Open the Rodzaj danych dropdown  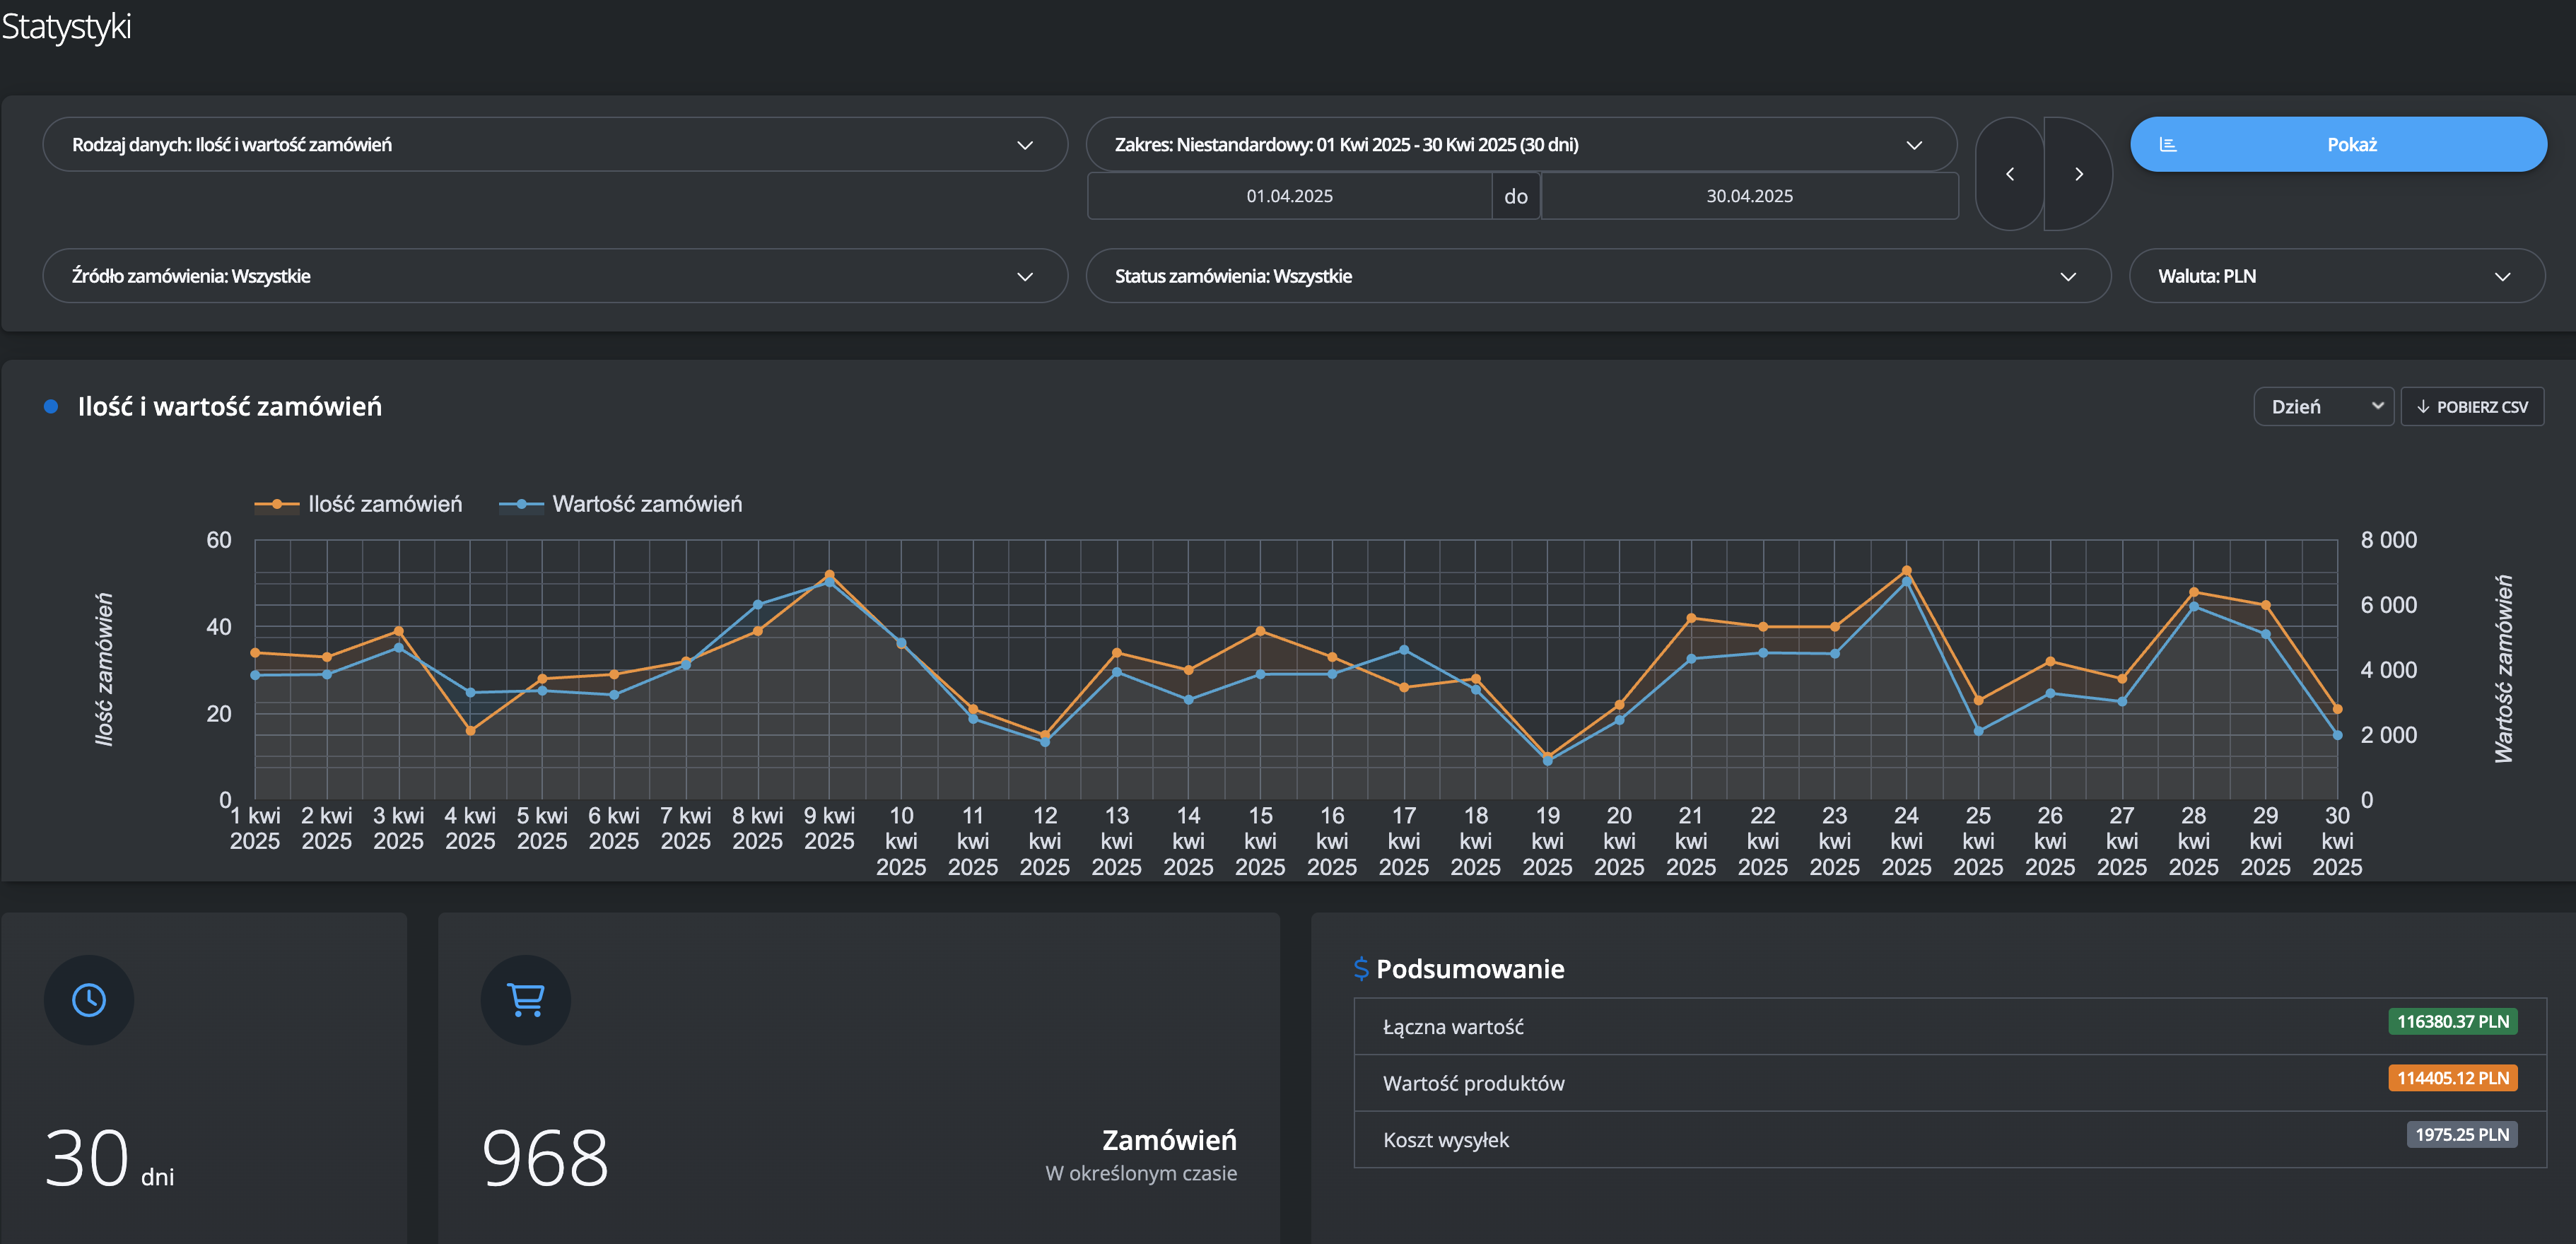555,145
